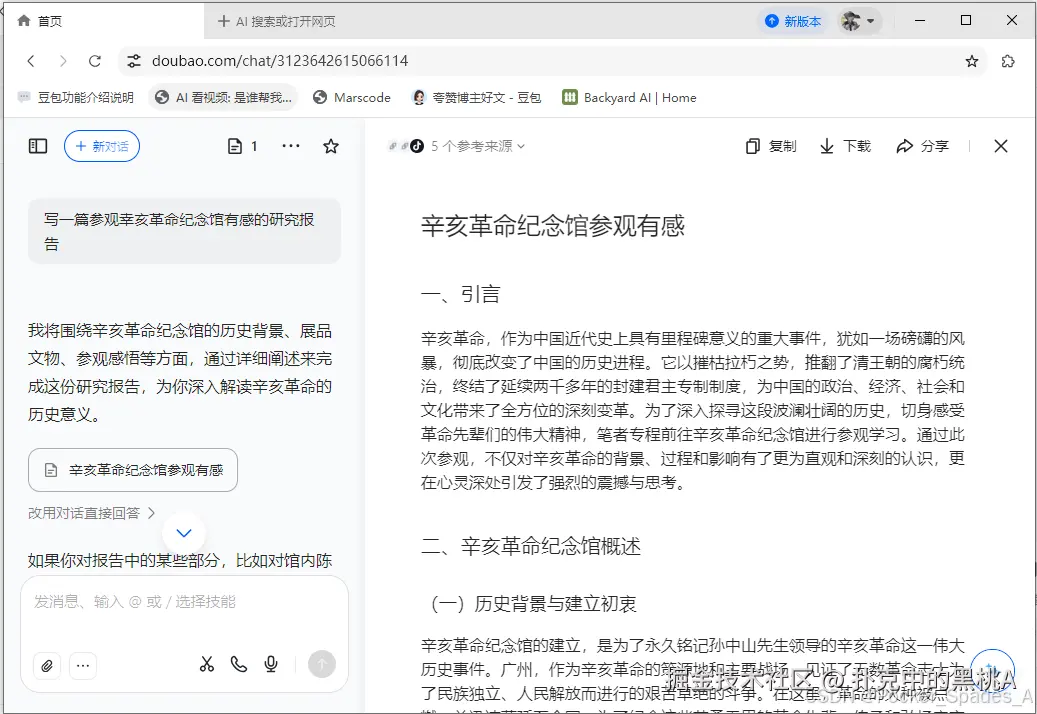Click the scissors screenshot icon
Viewport: 1037px width, 714px height.
[207, 664]
